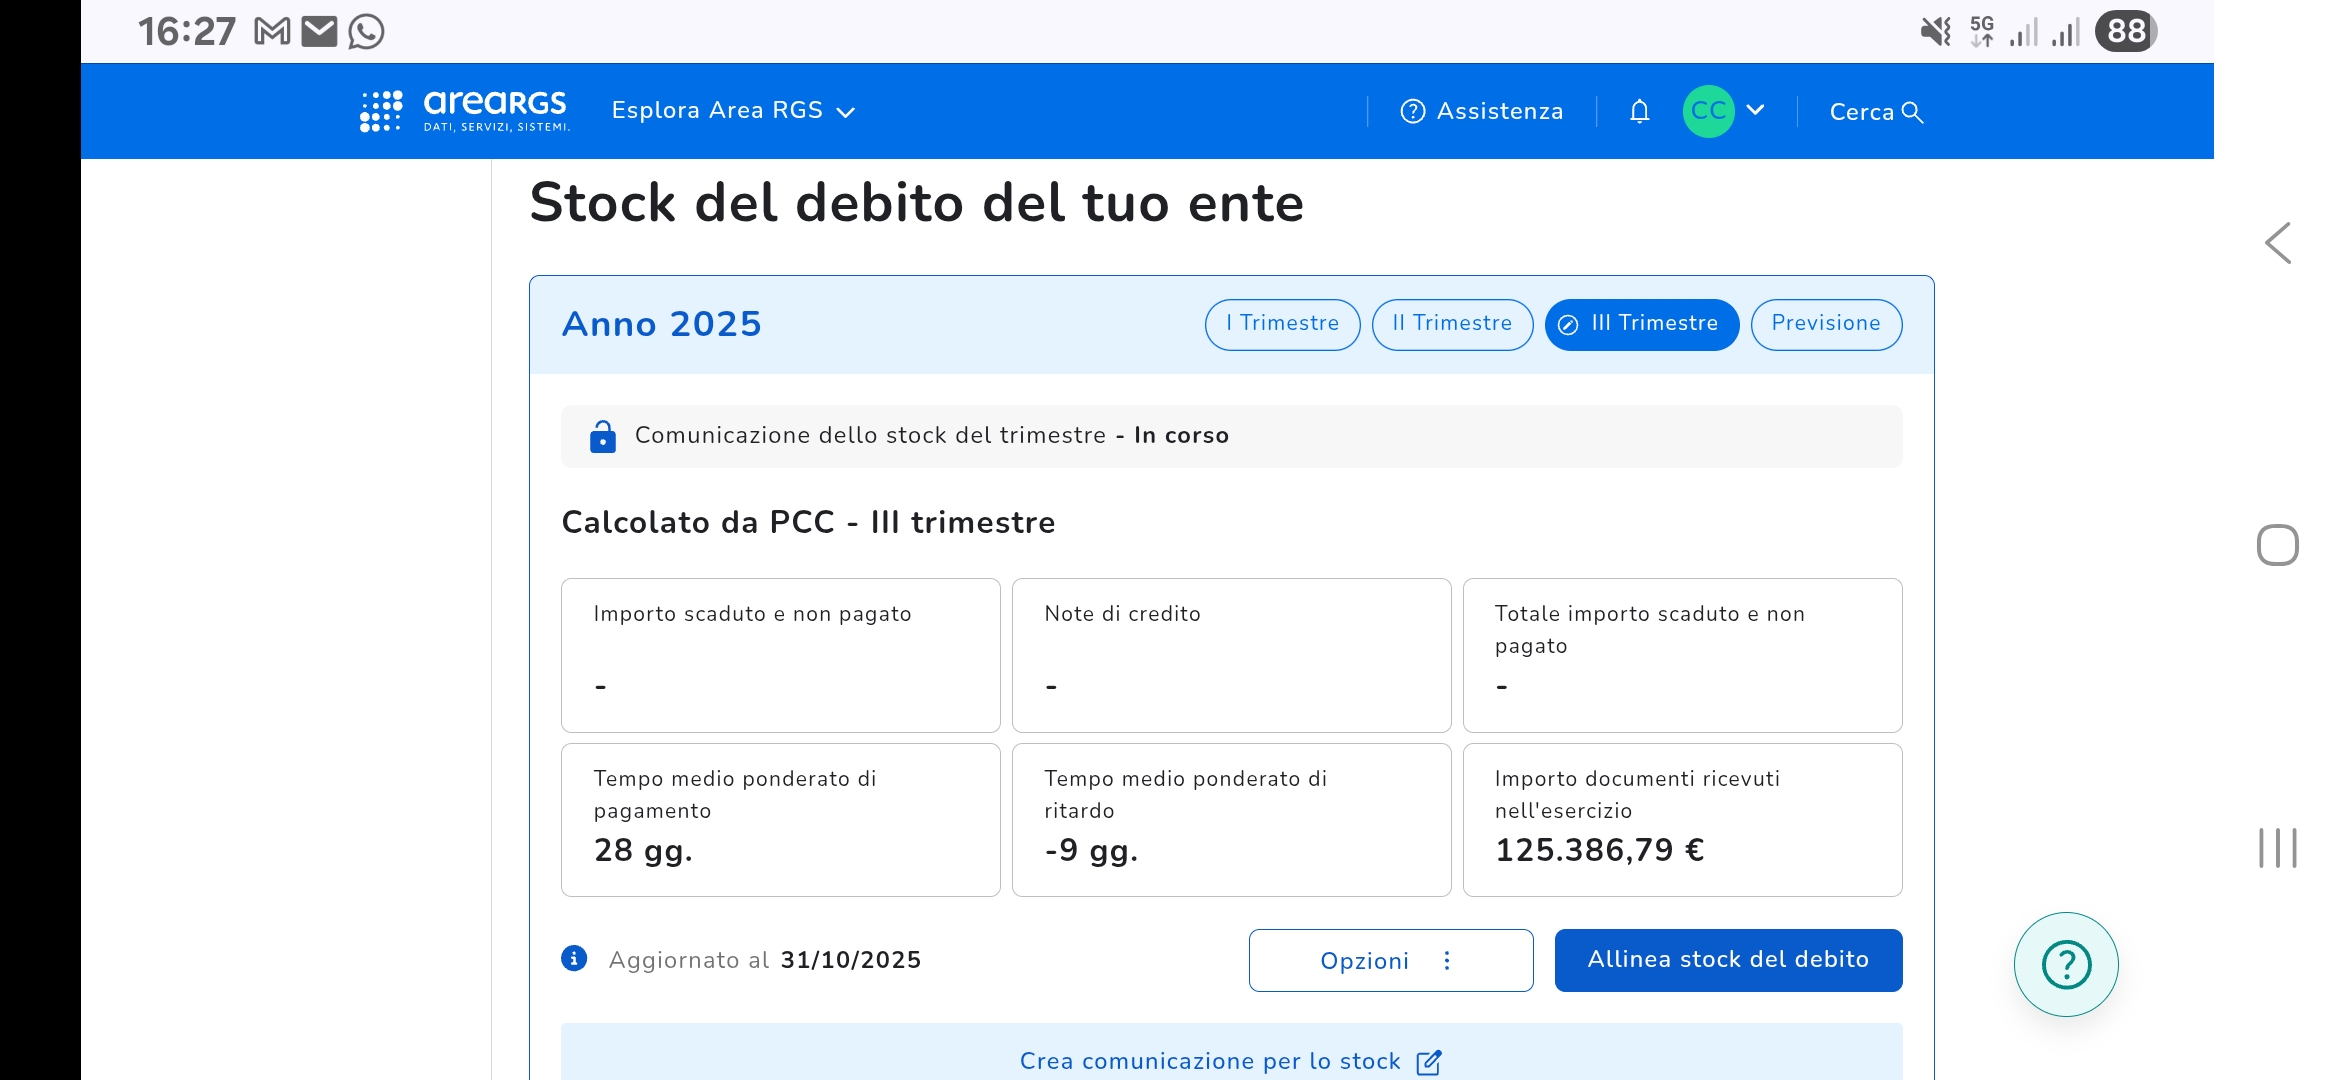Expand the user account chevron
Screen dimensions: 2340x1080
click(1755, 110)
